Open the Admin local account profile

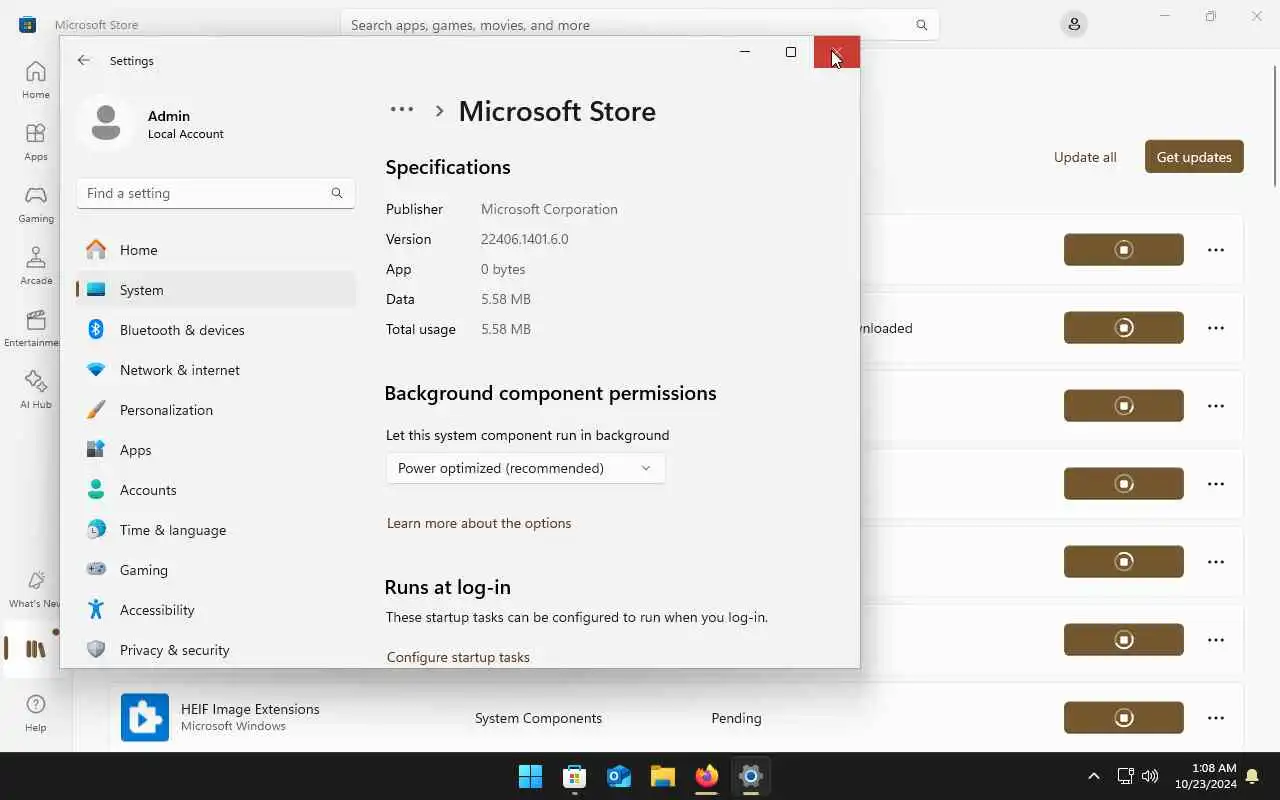154,124
